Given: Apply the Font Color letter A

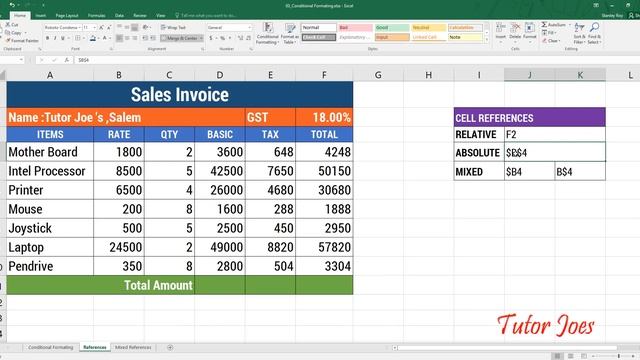Looking at the screenshot, I should (x=104, y=38).
